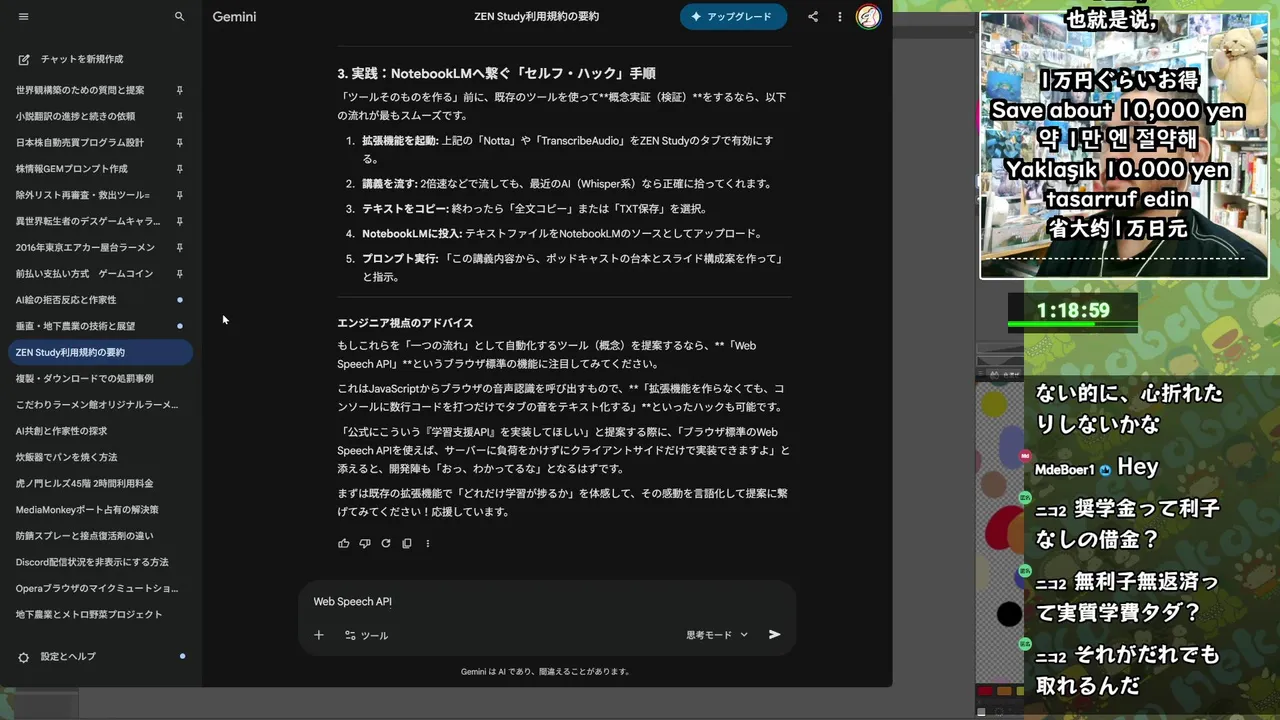Click heading エンジニア視点のアドバイス
The image size is (1280, 720).
tap(405, 323)
